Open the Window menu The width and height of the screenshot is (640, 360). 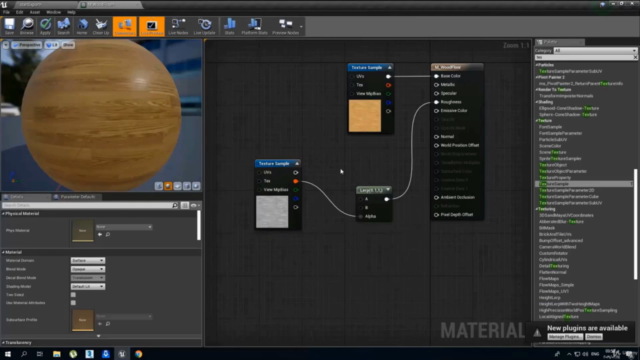(x=53, y=12)
